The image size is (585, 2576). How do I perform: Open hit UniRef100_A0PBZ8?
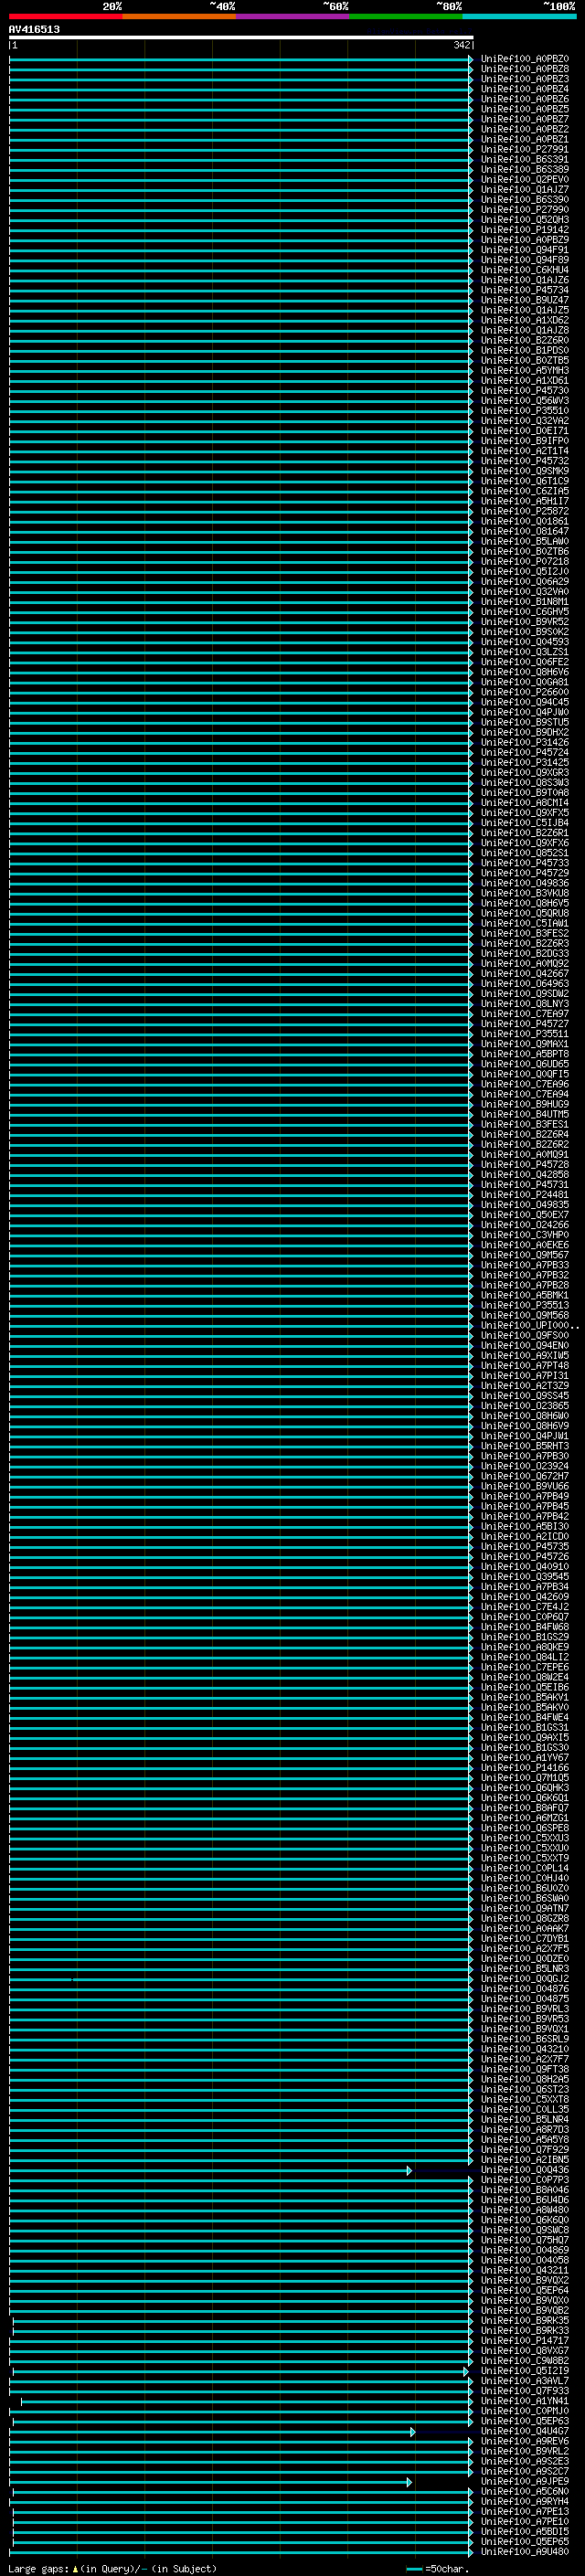(525, 69)
